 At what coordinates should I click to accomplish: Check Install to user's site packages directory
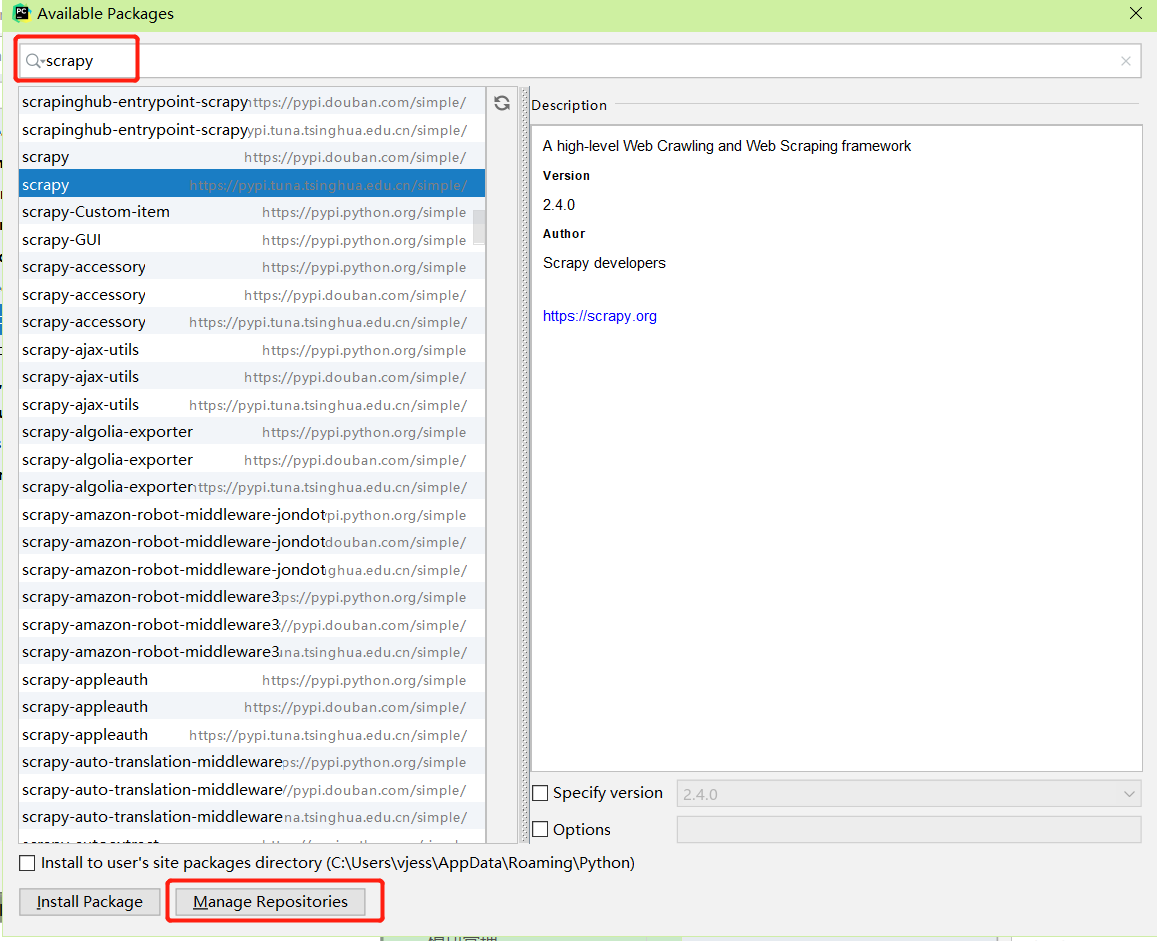27,863
